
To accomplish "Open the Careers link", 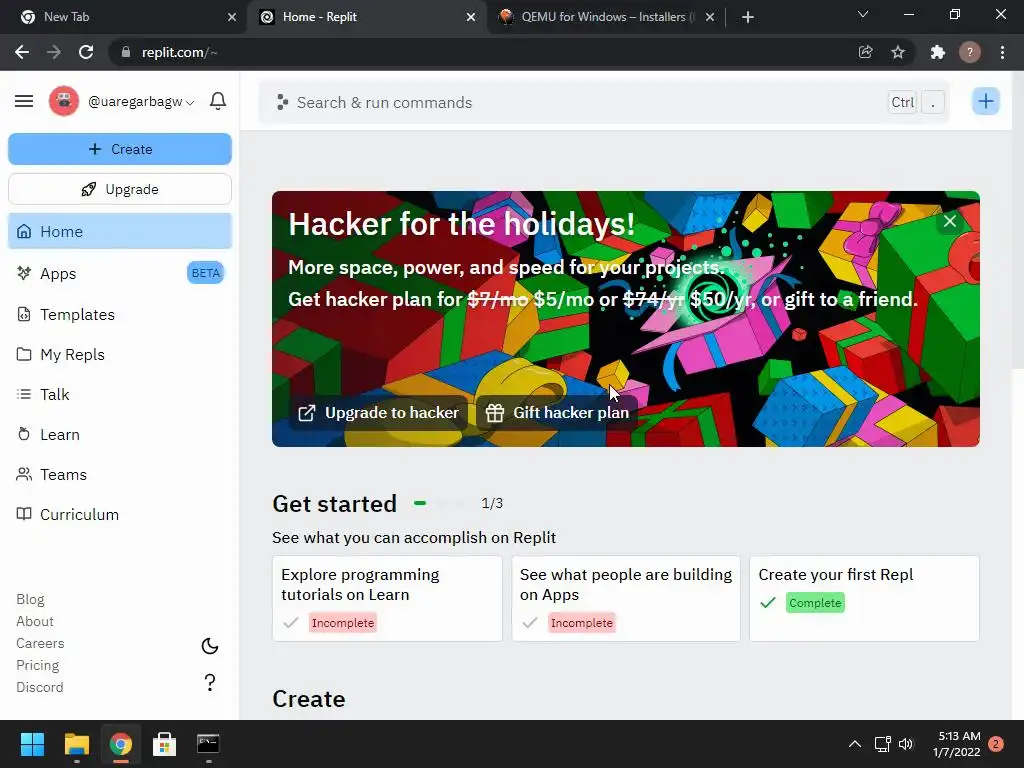I will (40, 643).
